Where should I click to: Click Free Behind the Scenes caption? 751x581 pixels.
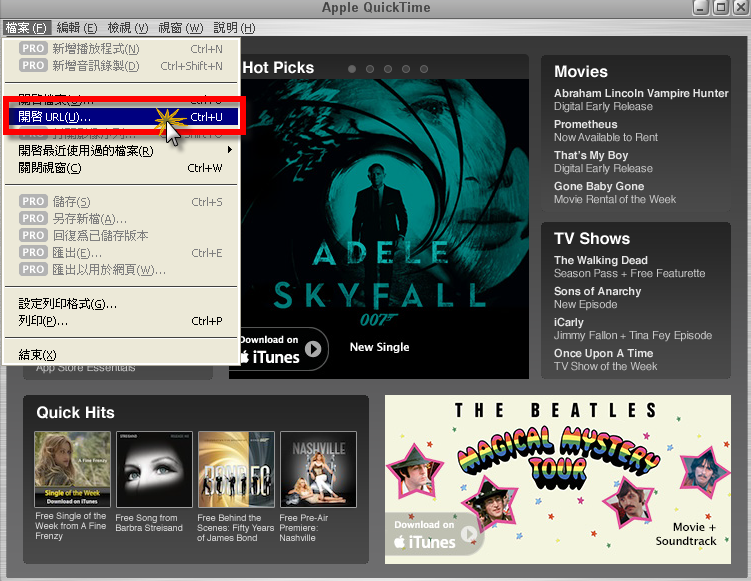[236, 528]
